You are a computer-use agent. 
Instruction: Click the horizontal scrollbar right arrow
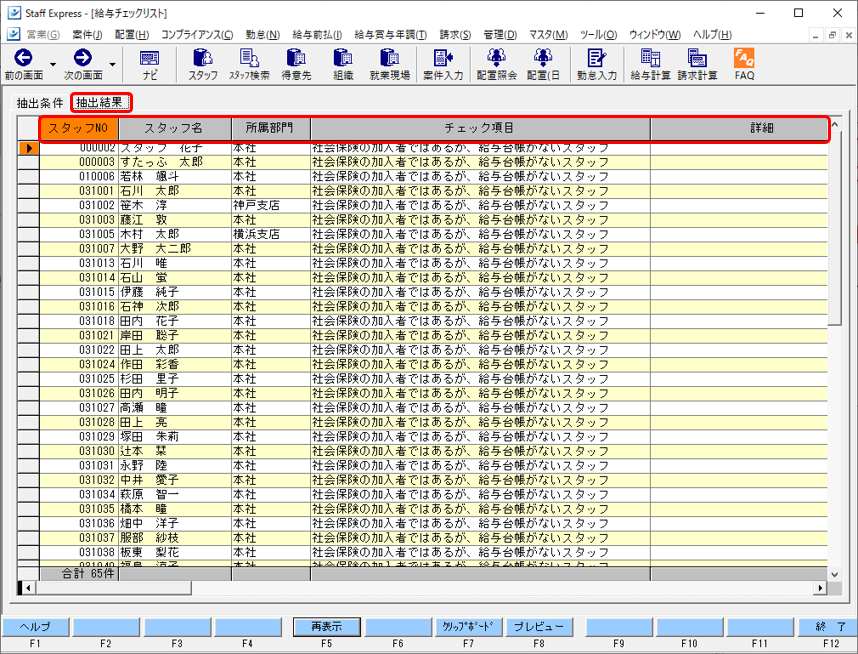pos(820,588)
